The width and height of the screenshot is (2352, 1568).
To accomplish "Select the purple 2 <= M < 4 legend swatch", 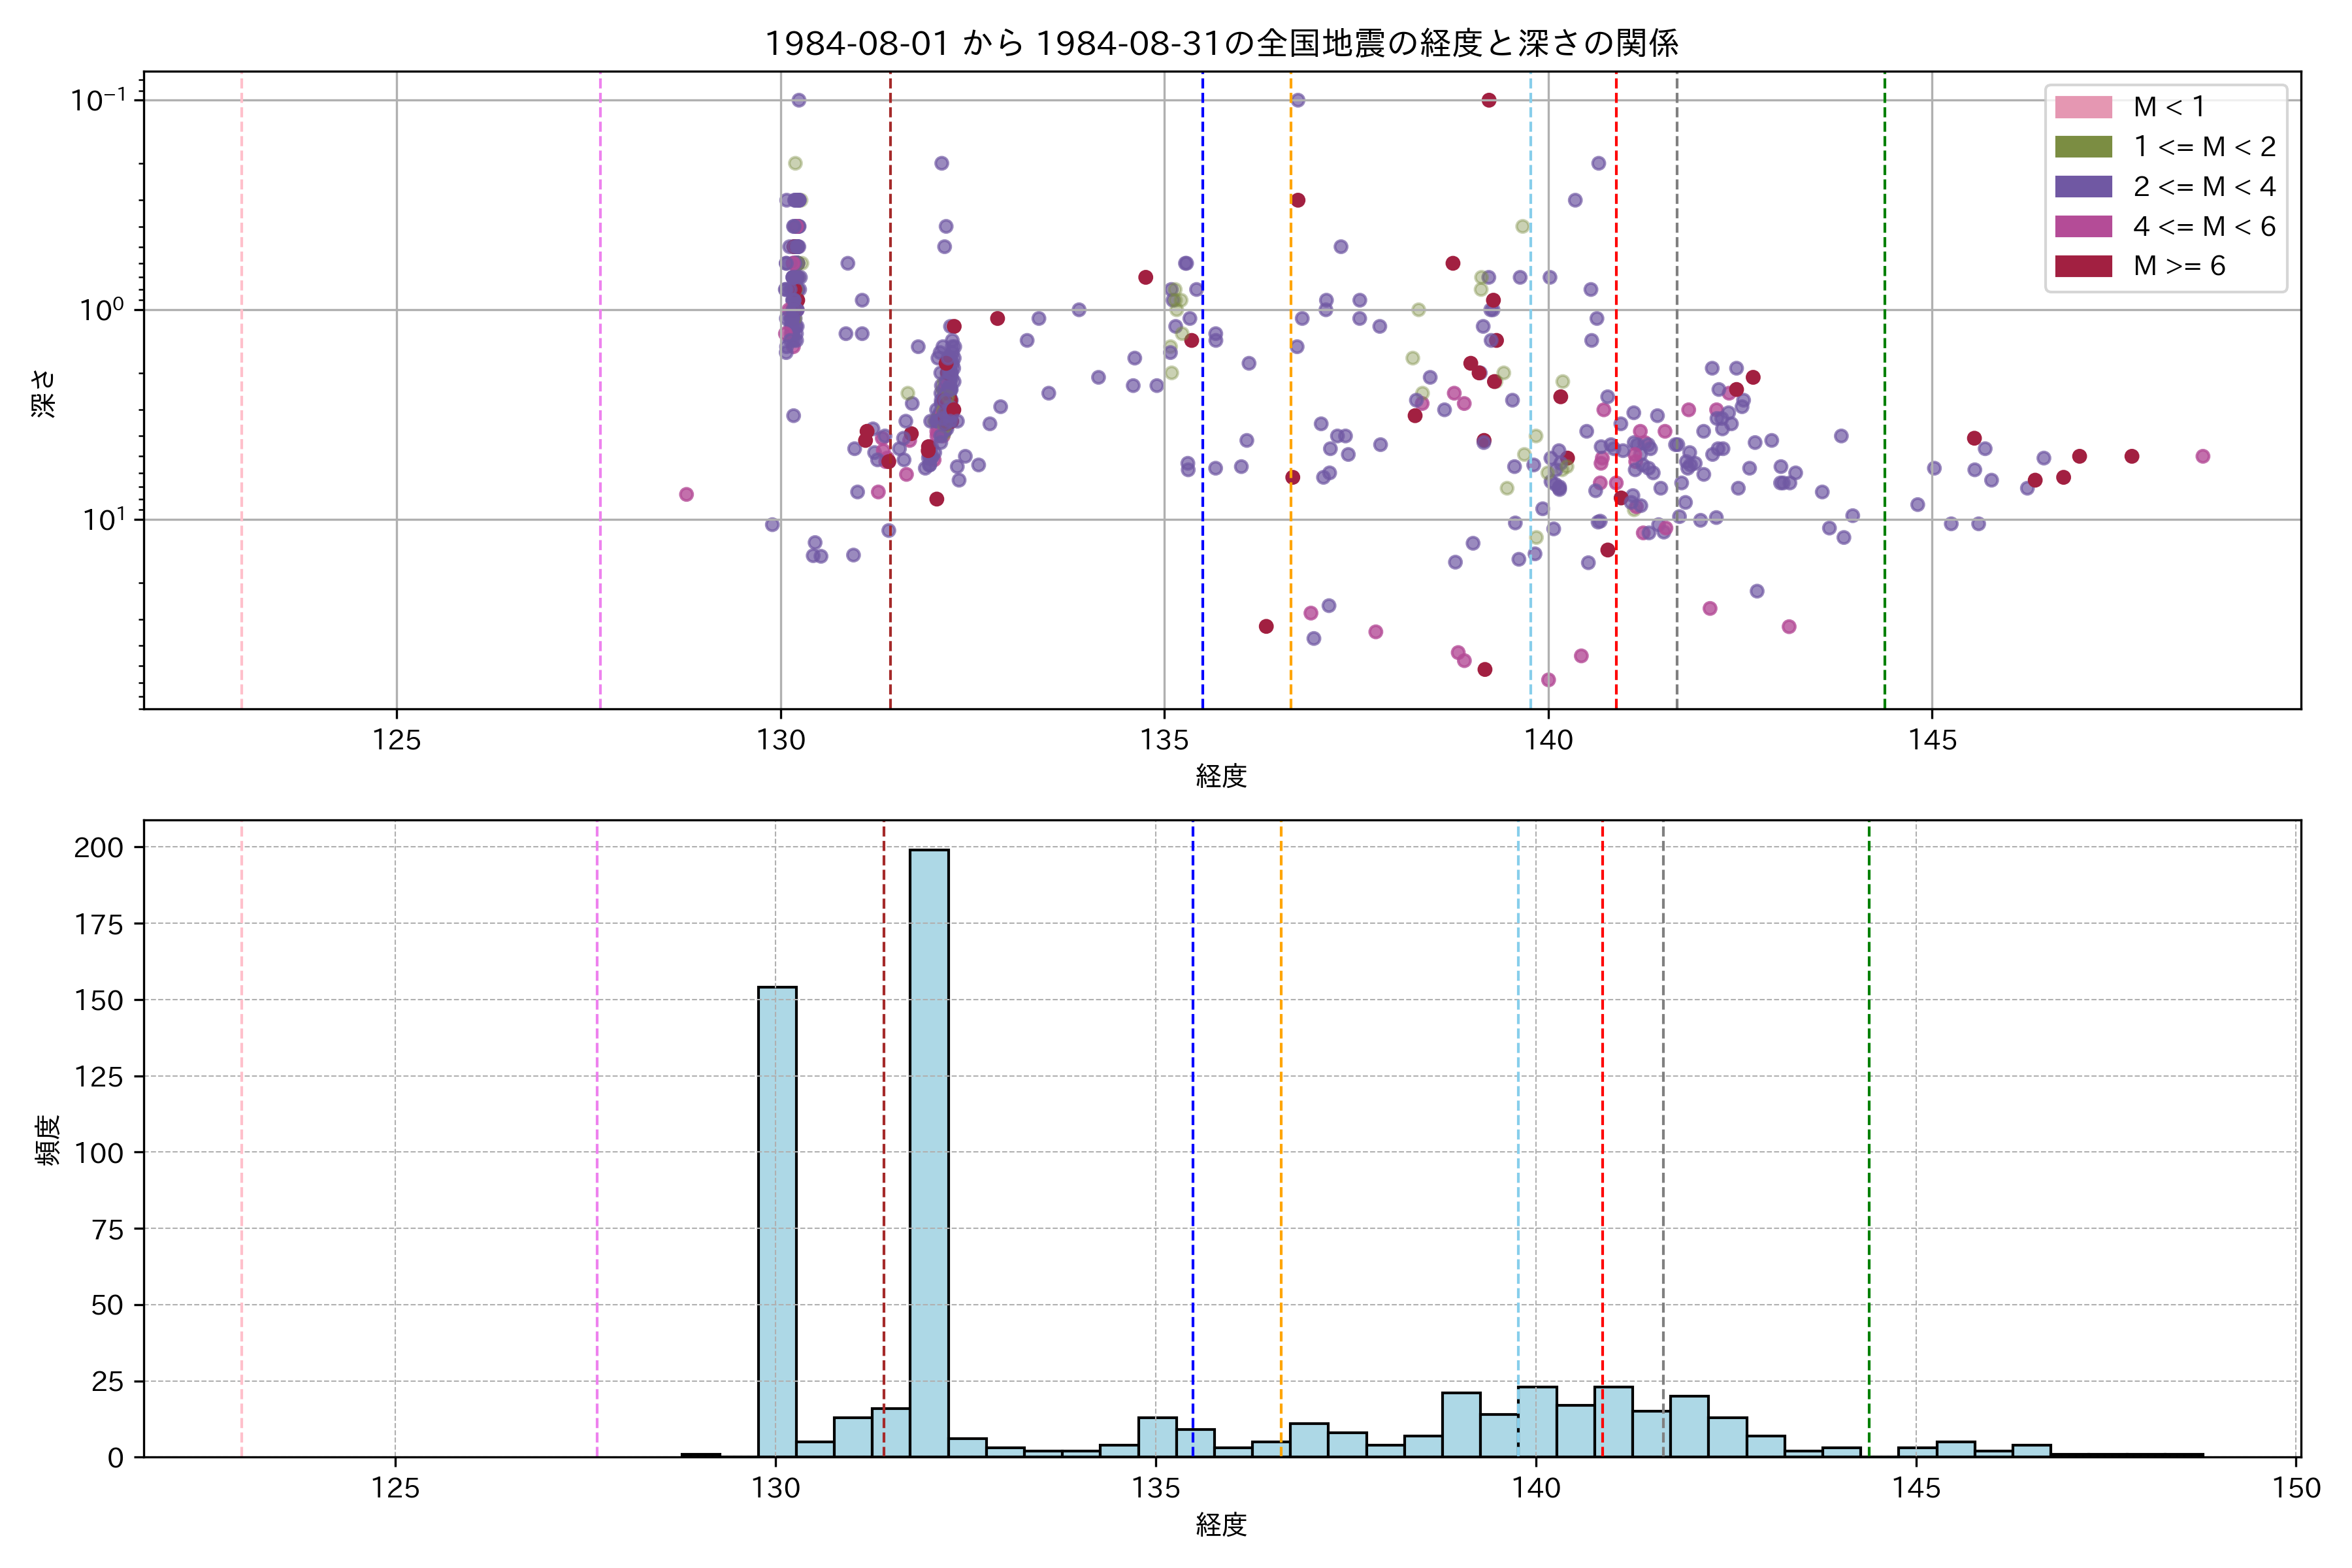I will 2083,187.
